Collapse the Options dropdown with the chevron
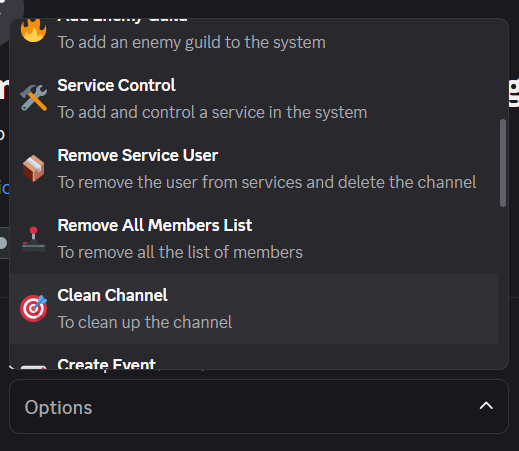The width and height of the screenshot is (519, 451). [486, 406]
